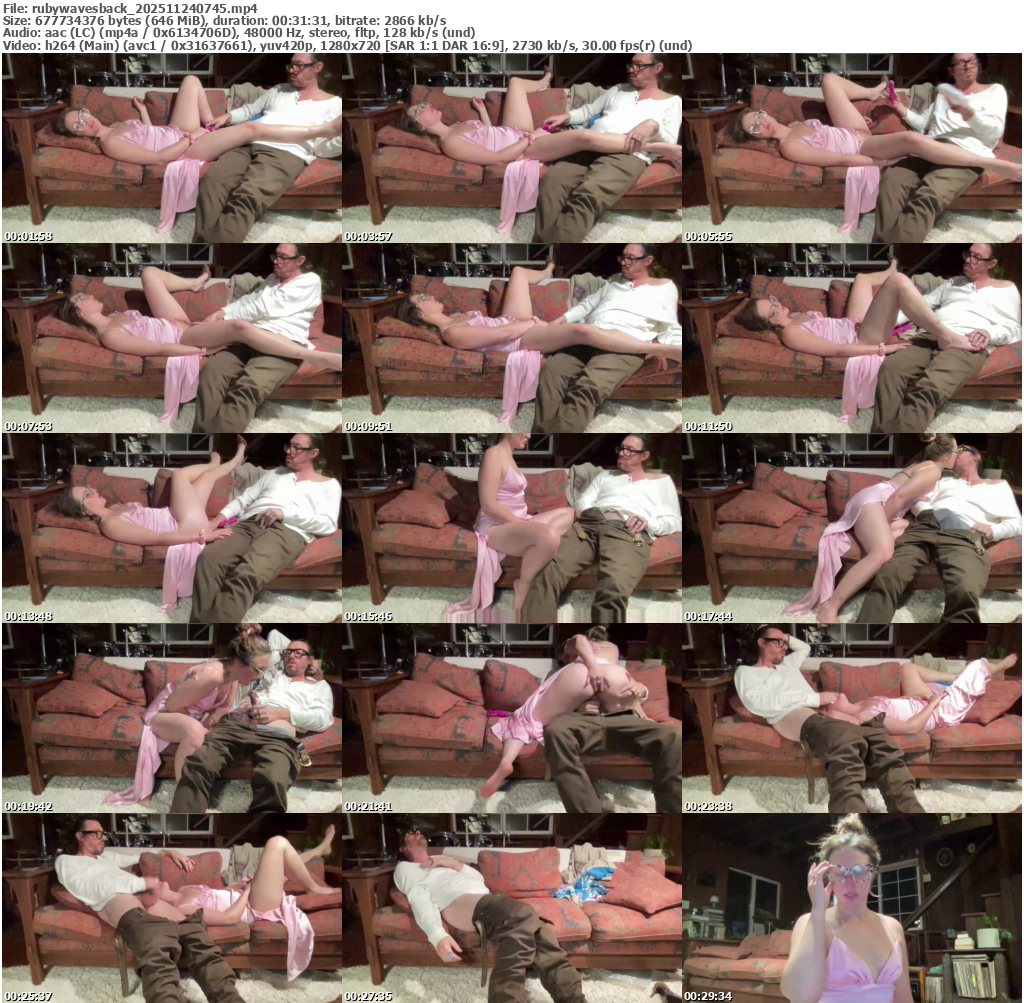The height and width of the screenshot is (1003, 1024).
Task: Open the 00:23:38 preview frame
Action: pos(852,718)
